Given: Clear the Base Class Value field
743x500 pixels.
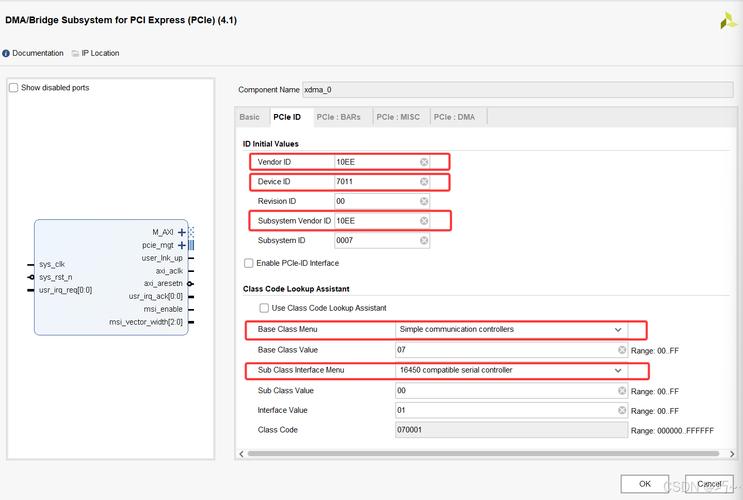Looking at the screenshot, I should (622, 350).
